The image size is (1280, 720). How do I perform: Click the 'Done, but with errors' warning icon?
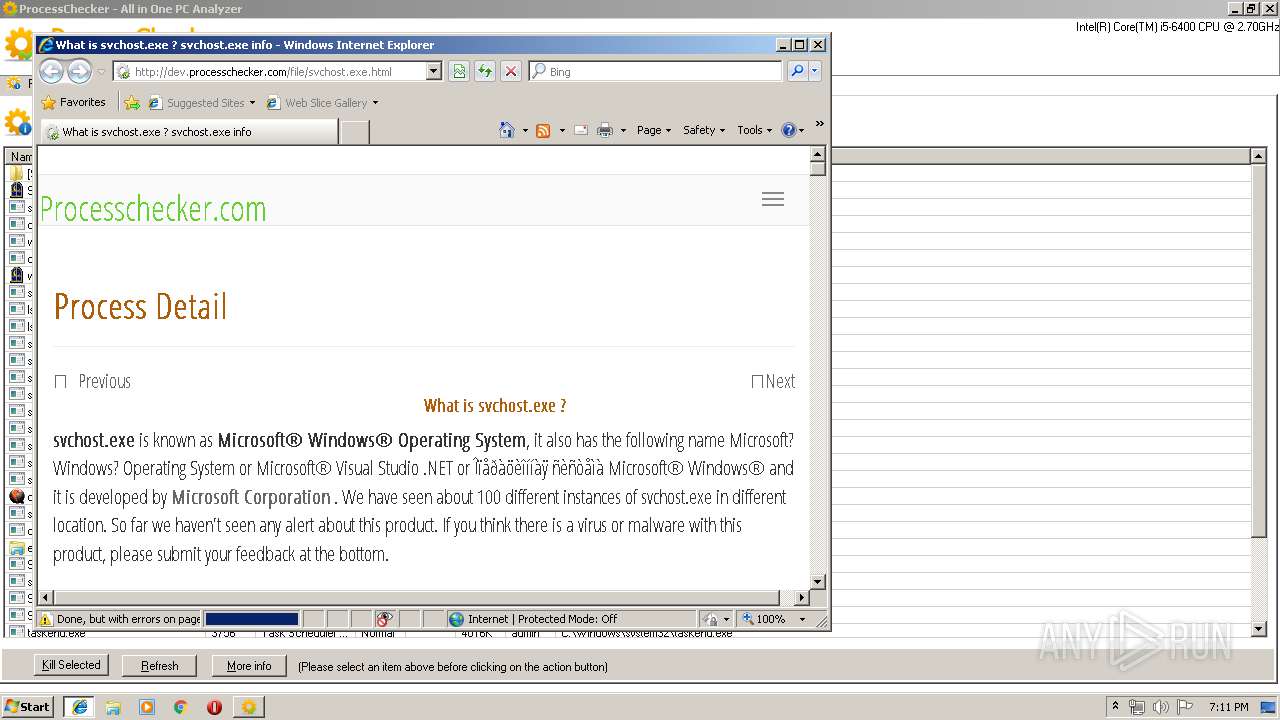tap(46, 619)
